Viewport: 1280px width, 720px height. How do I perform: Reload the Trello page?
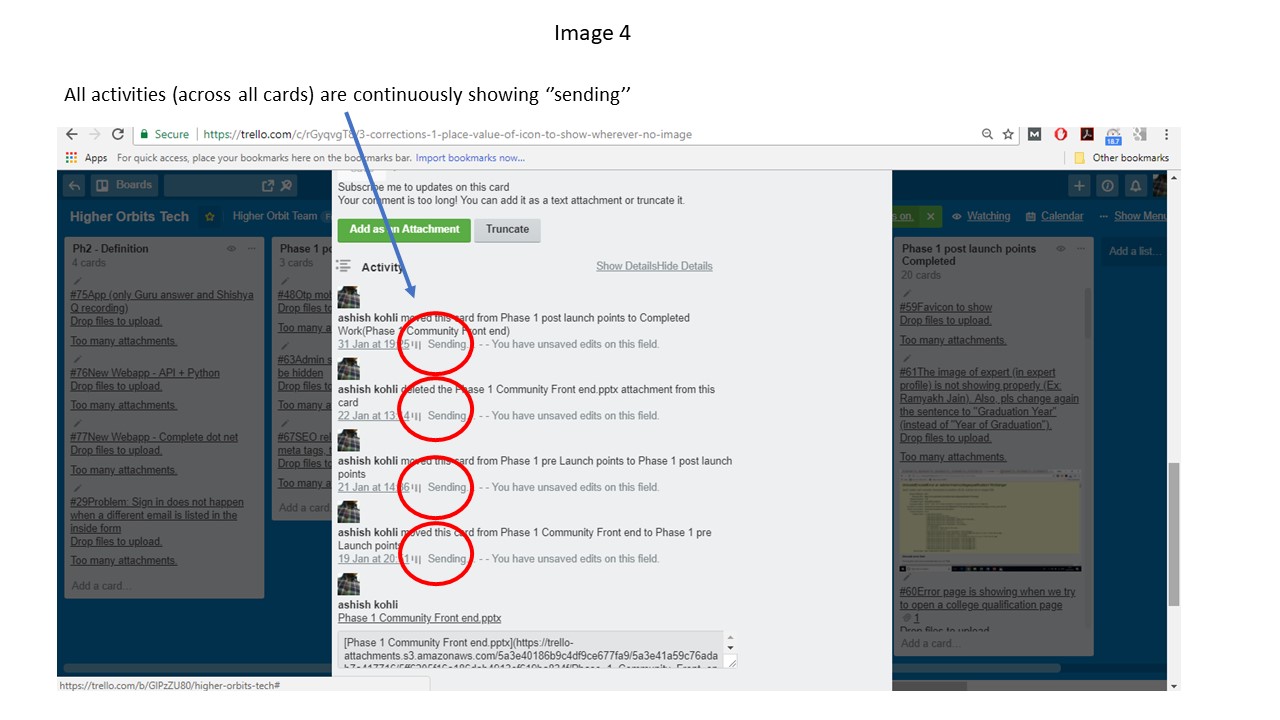pos(118,134)
